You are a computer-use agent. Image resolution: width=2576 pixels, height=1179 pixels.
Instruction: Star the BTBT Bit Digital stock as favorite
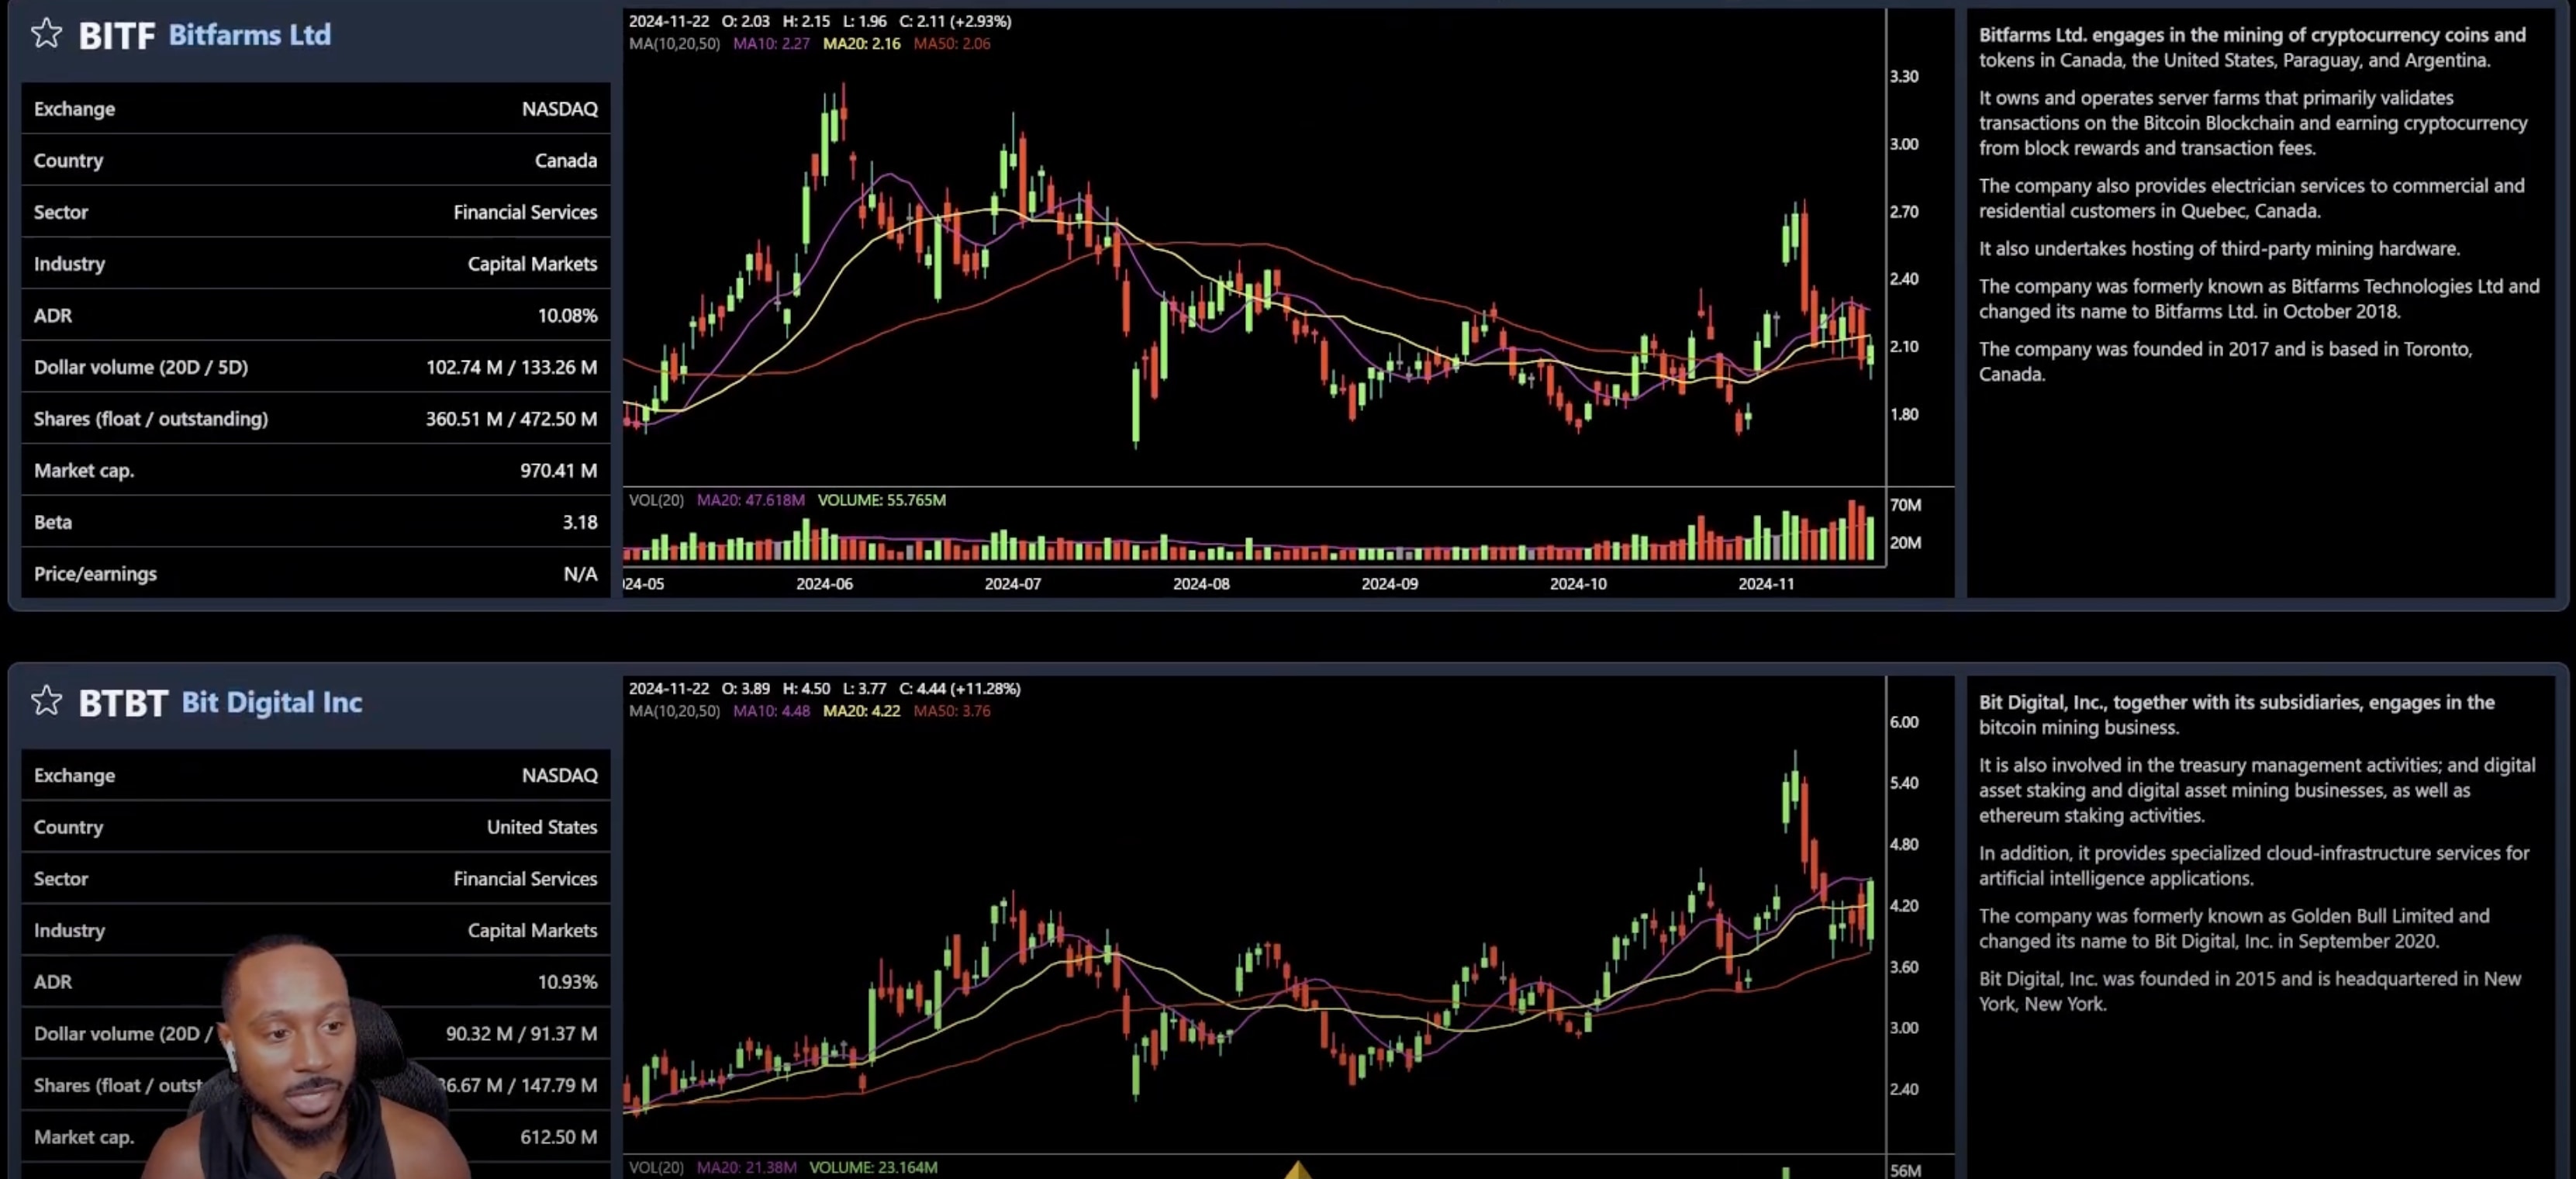(x=46, y=701)
